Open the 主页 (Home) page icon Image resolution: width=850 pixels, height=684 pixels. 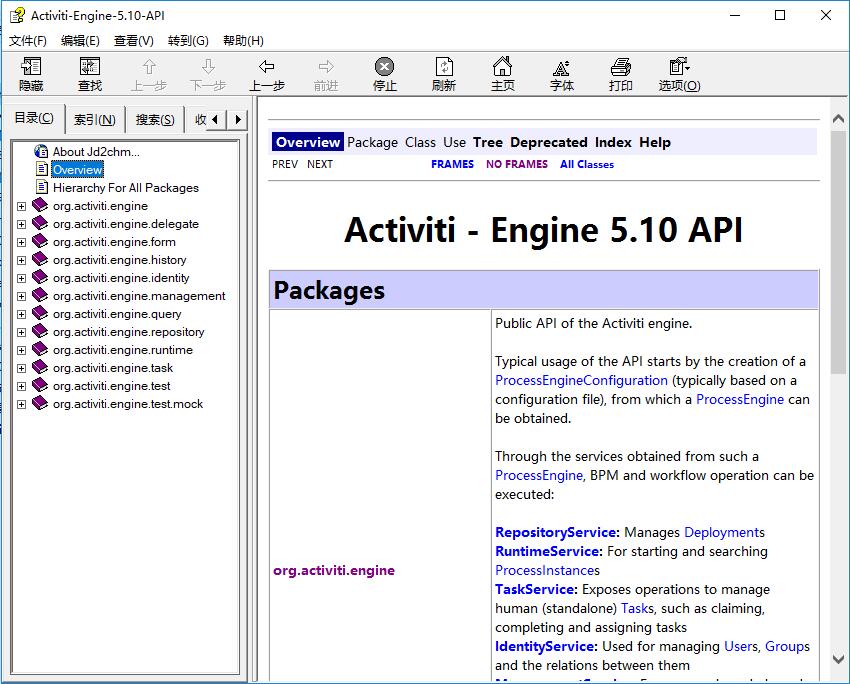point(502,73)
